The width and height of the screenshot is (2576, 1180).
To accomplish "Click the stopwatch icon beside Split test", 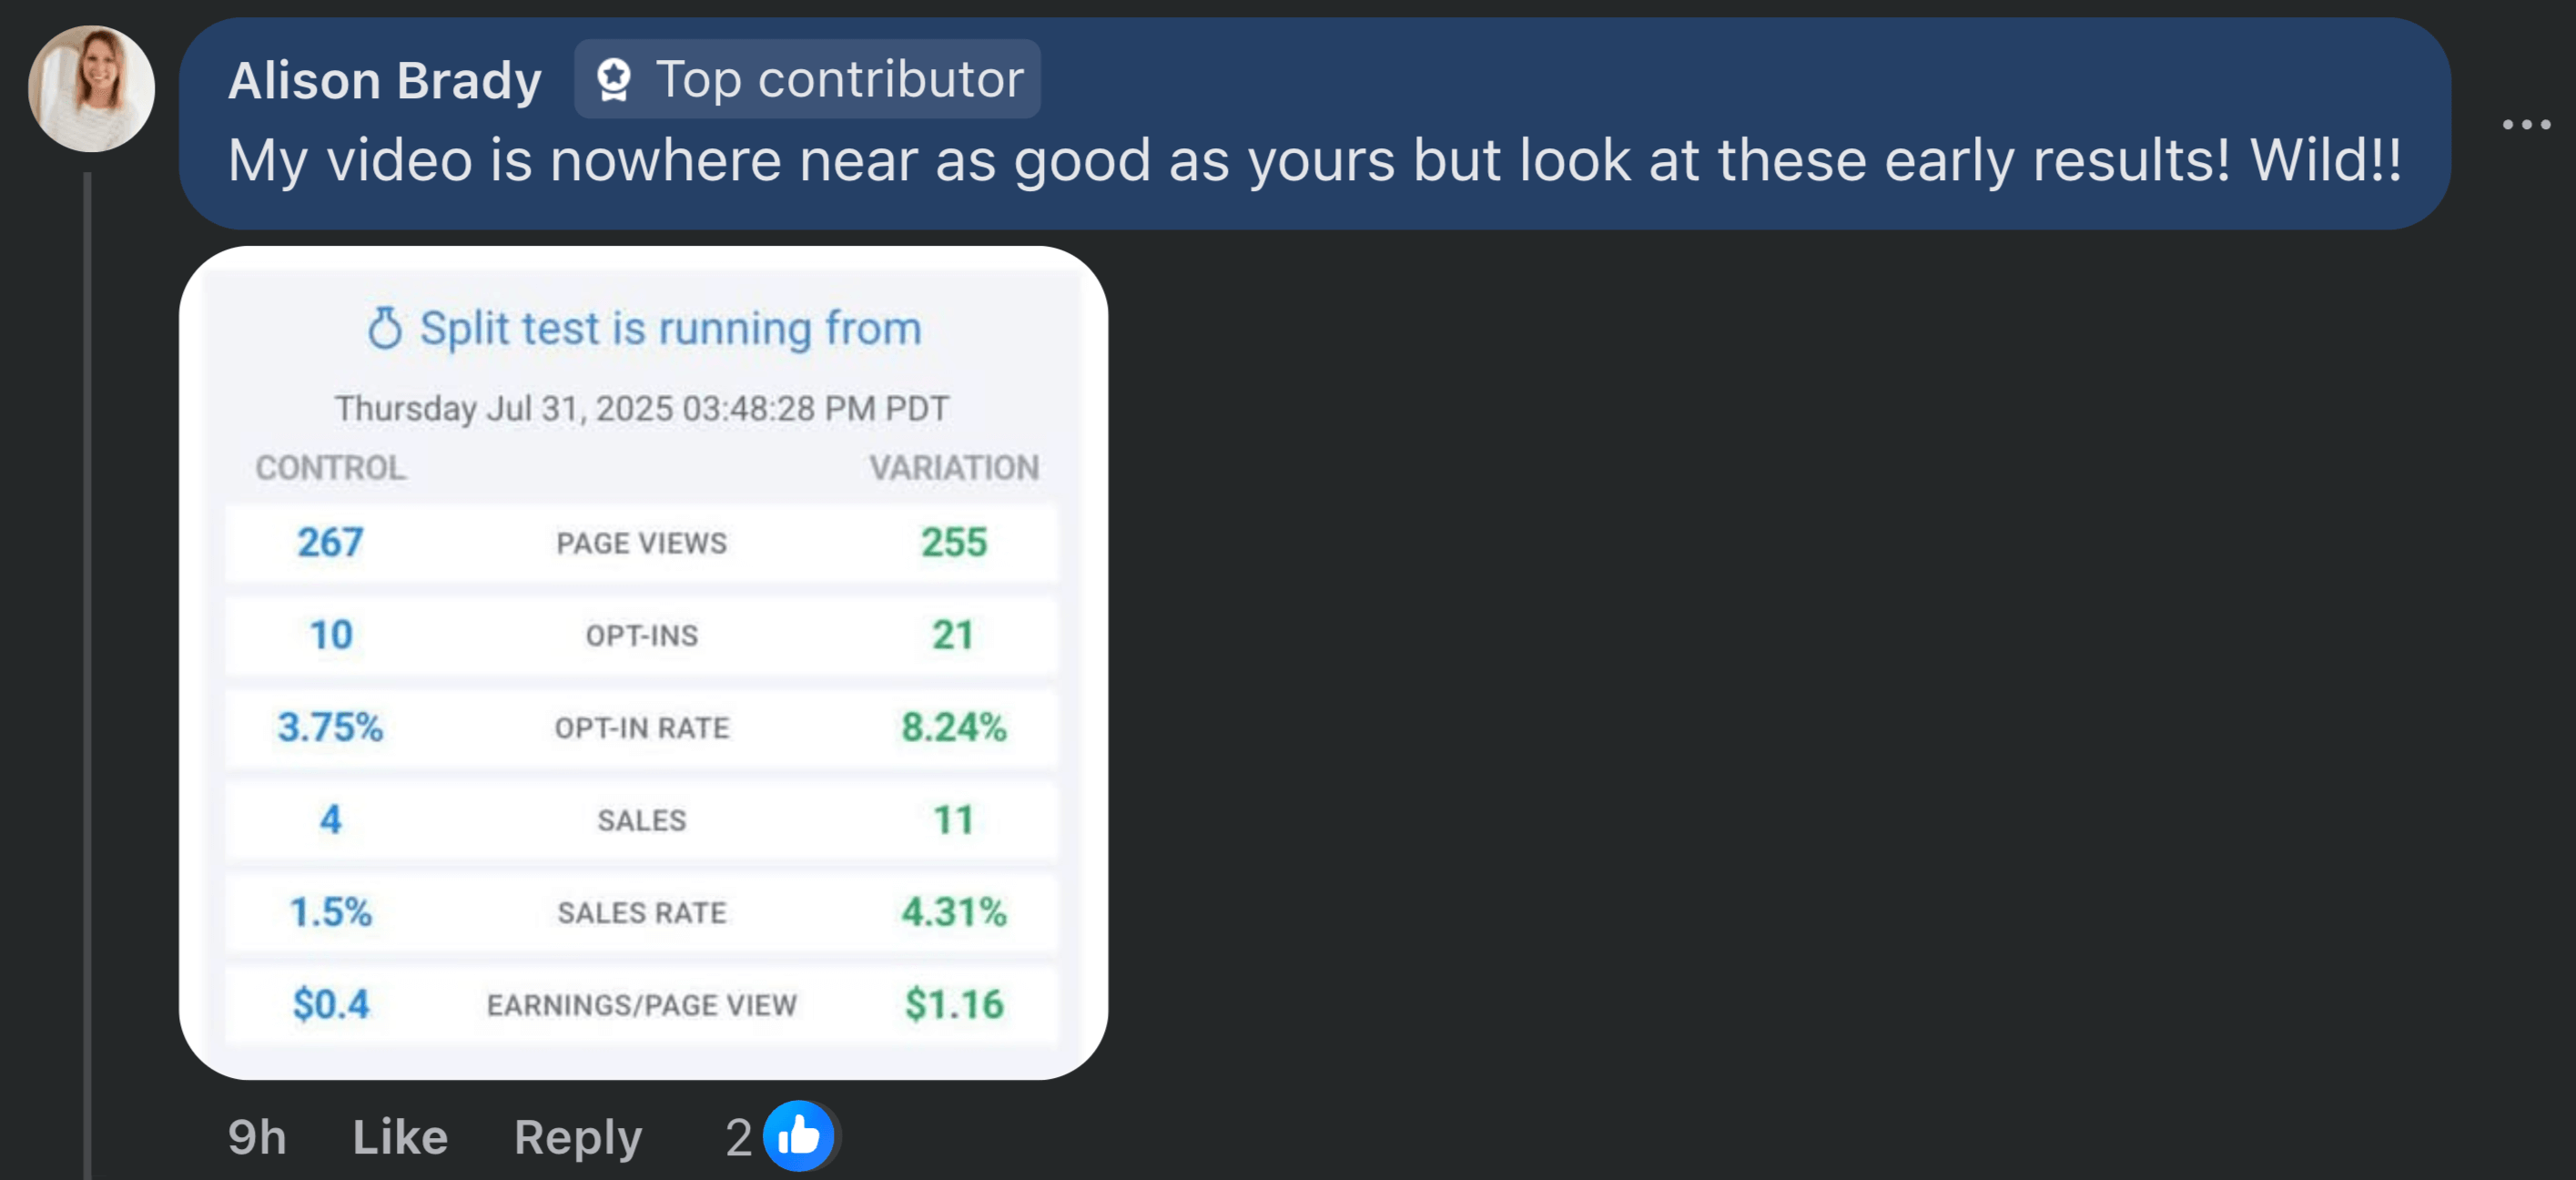I will tap(385, 328).
